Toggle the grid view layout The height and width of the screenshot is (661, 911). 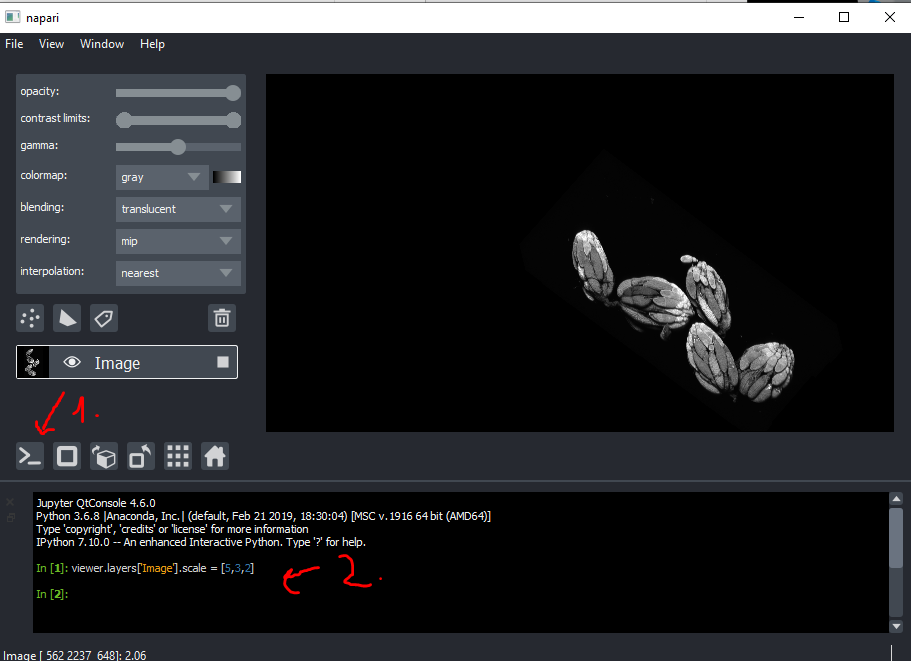point(177,456)
